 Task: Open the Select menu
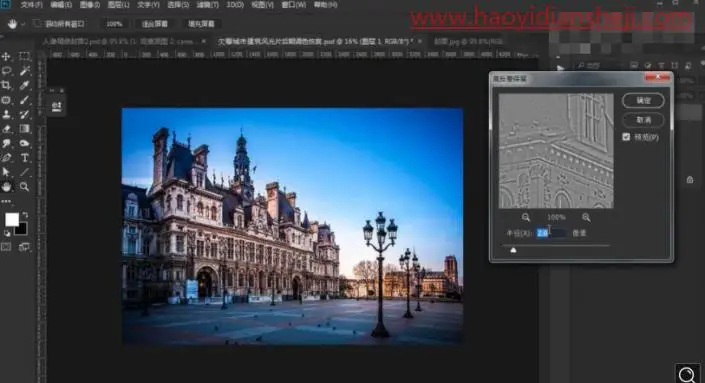pyautogui.click(x=178, y=4)
